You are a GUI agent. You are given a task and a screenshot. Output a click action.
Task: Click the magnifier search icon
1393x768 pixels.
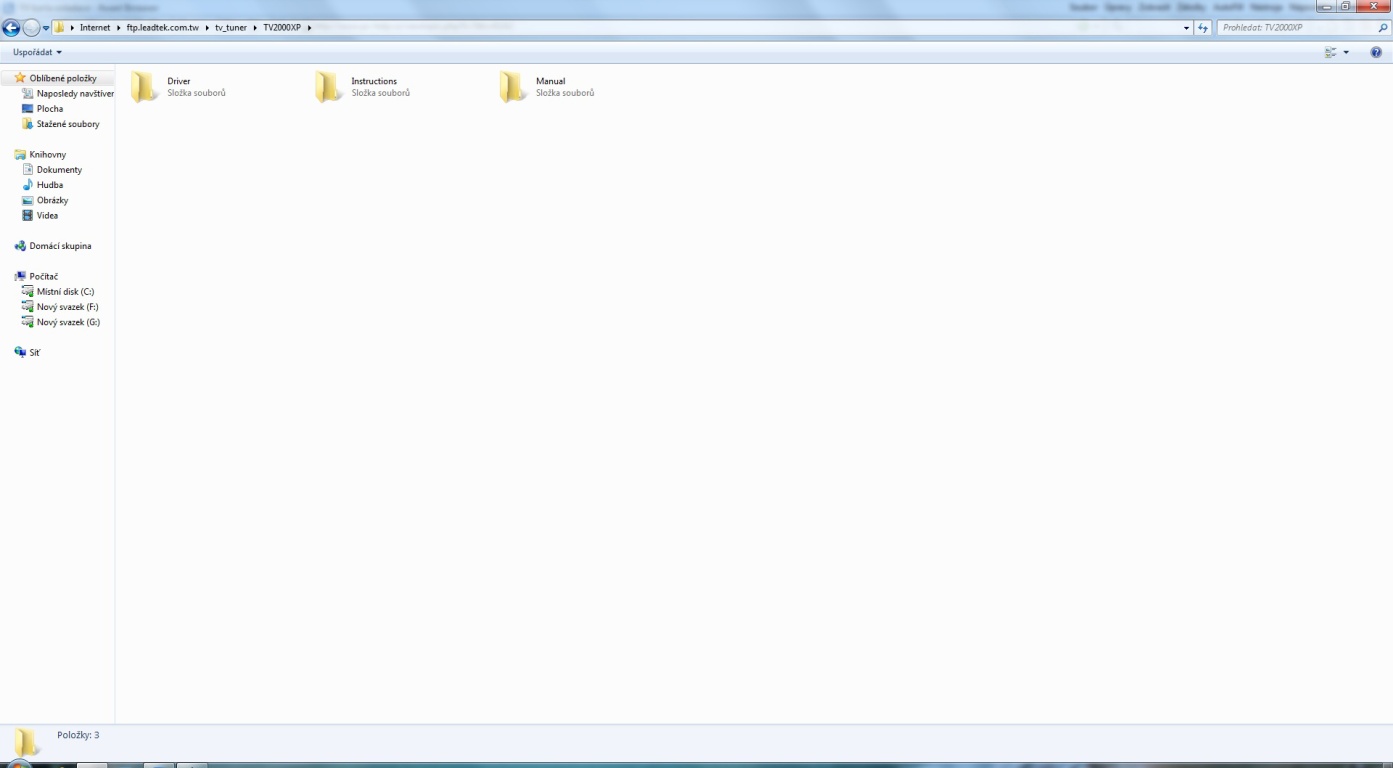1383,28
